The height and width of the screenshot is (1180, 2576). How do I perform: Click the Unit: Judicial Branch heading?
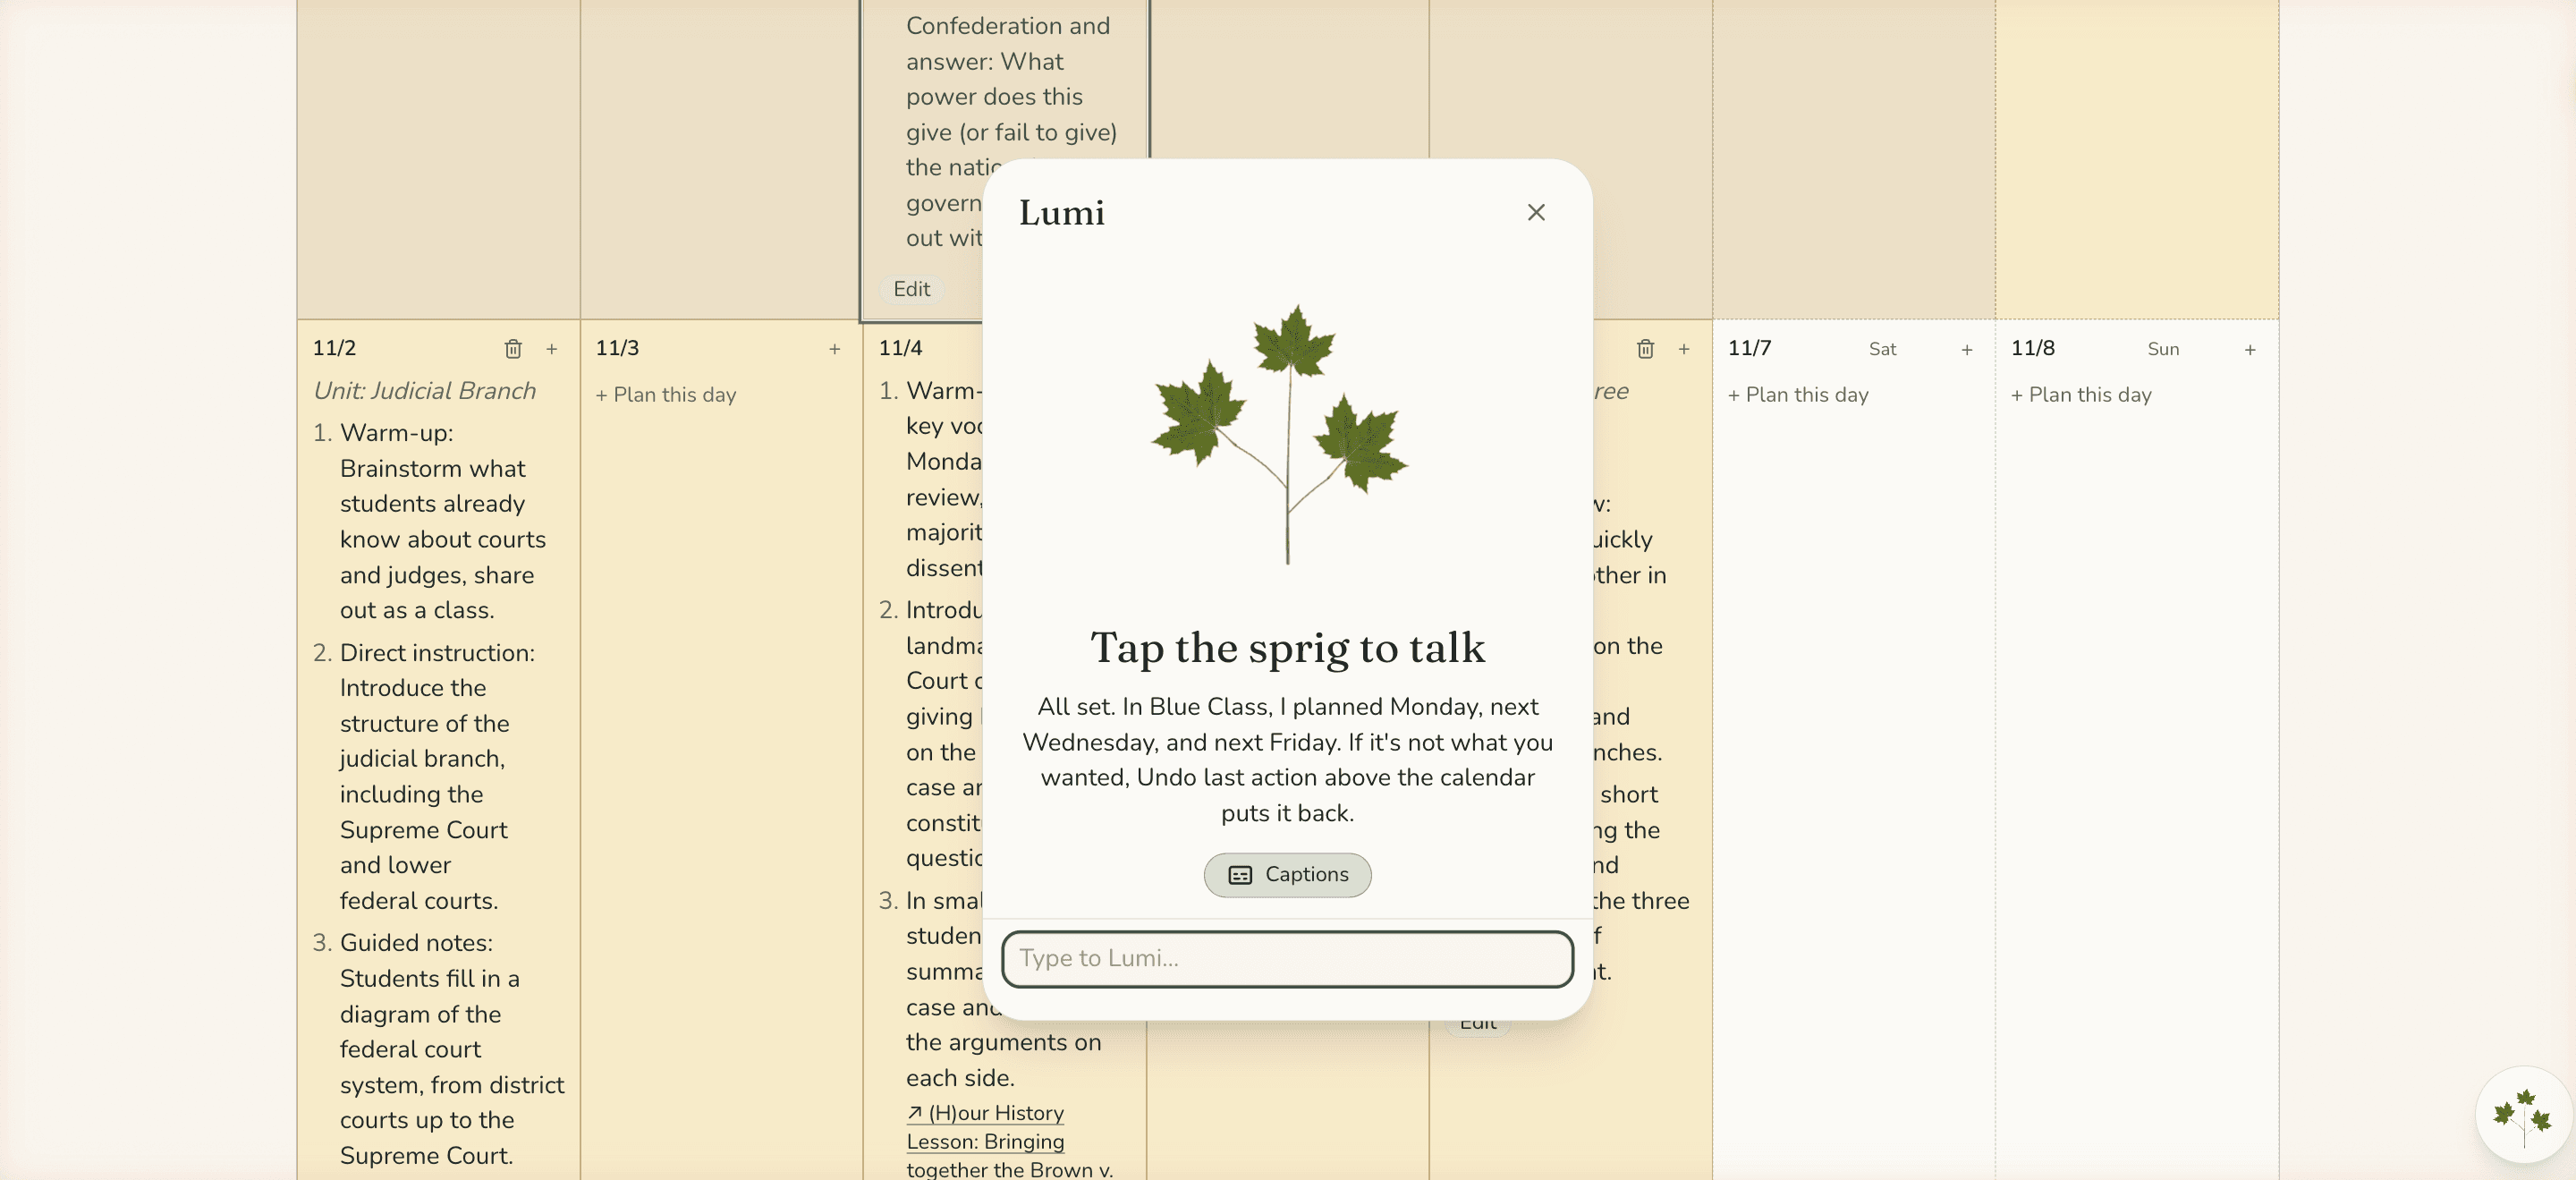coord(425,391)
